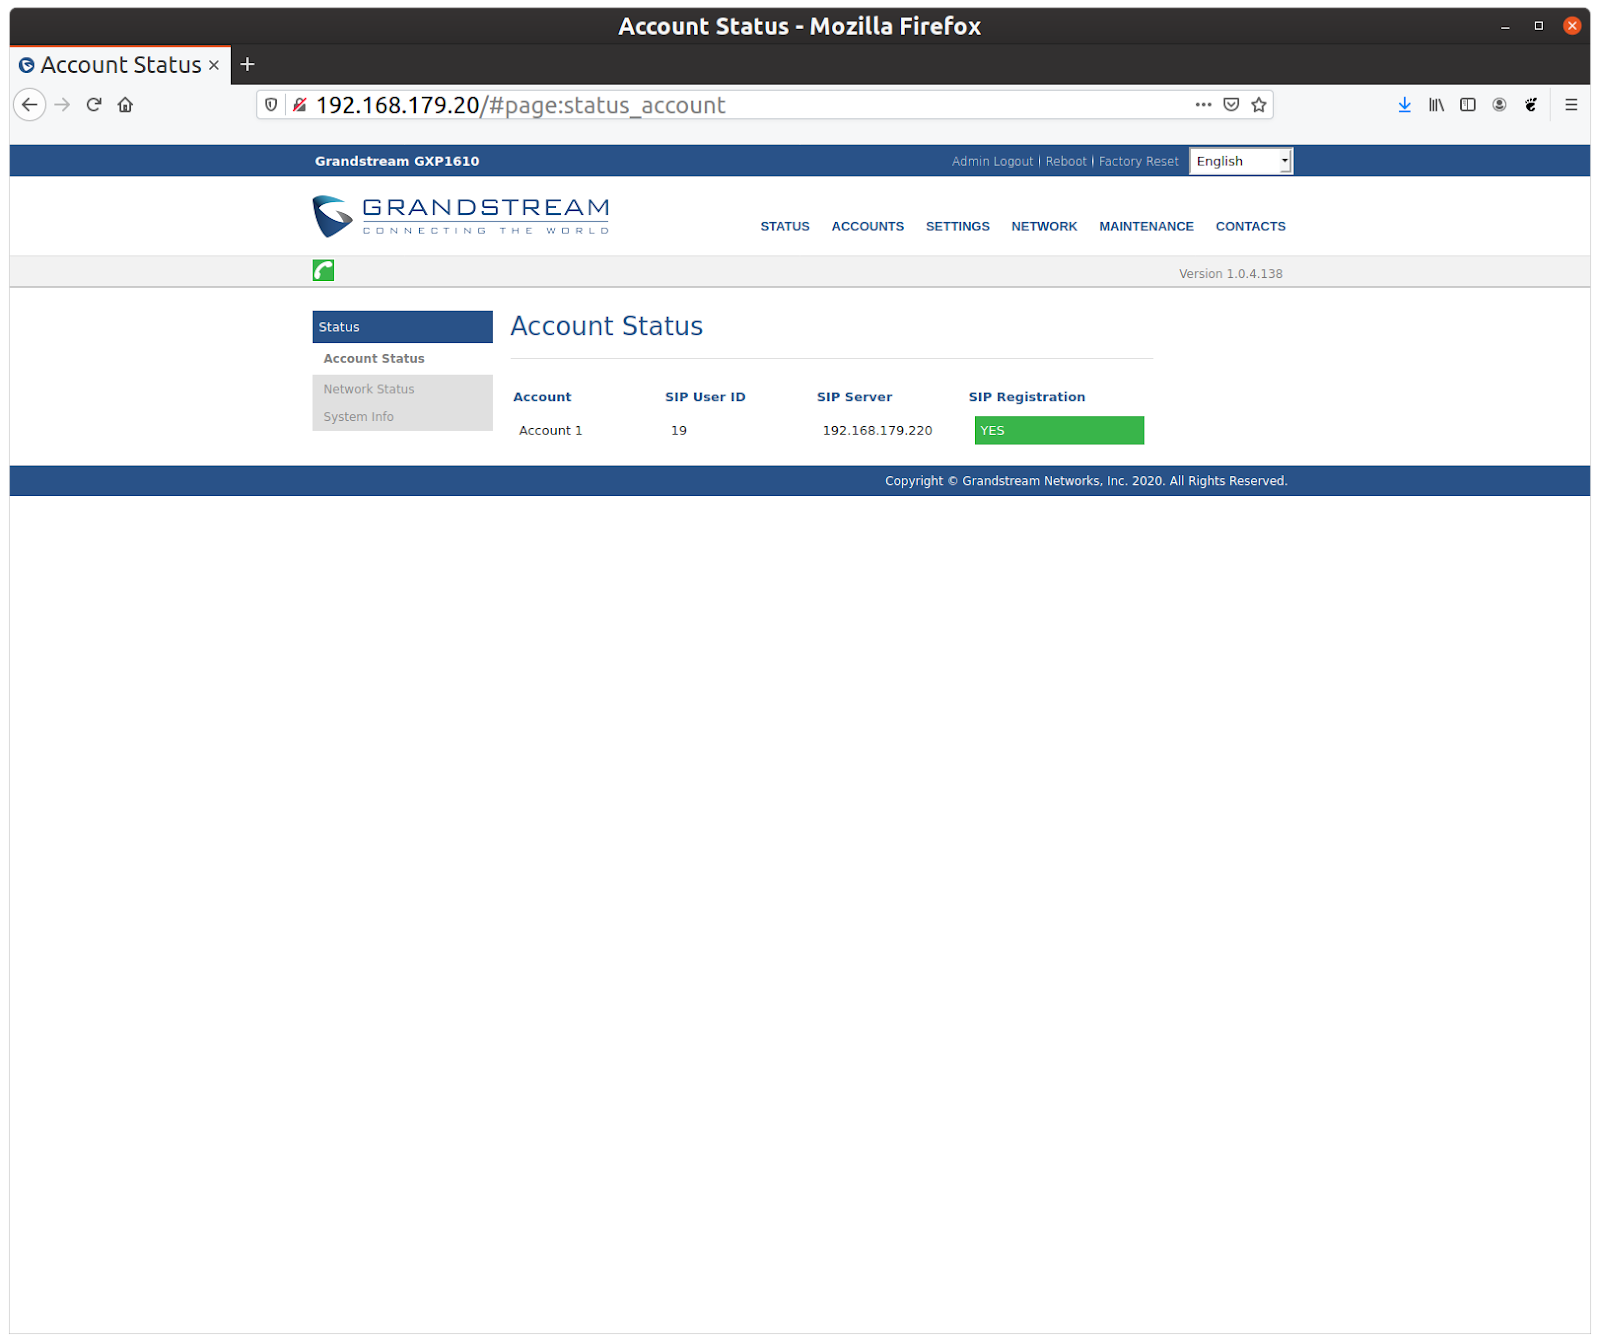Click the Grandstream GXP1610 title
This screenshot has height=1343, width=1600.
pyautogui.click(x=397, y=161)
